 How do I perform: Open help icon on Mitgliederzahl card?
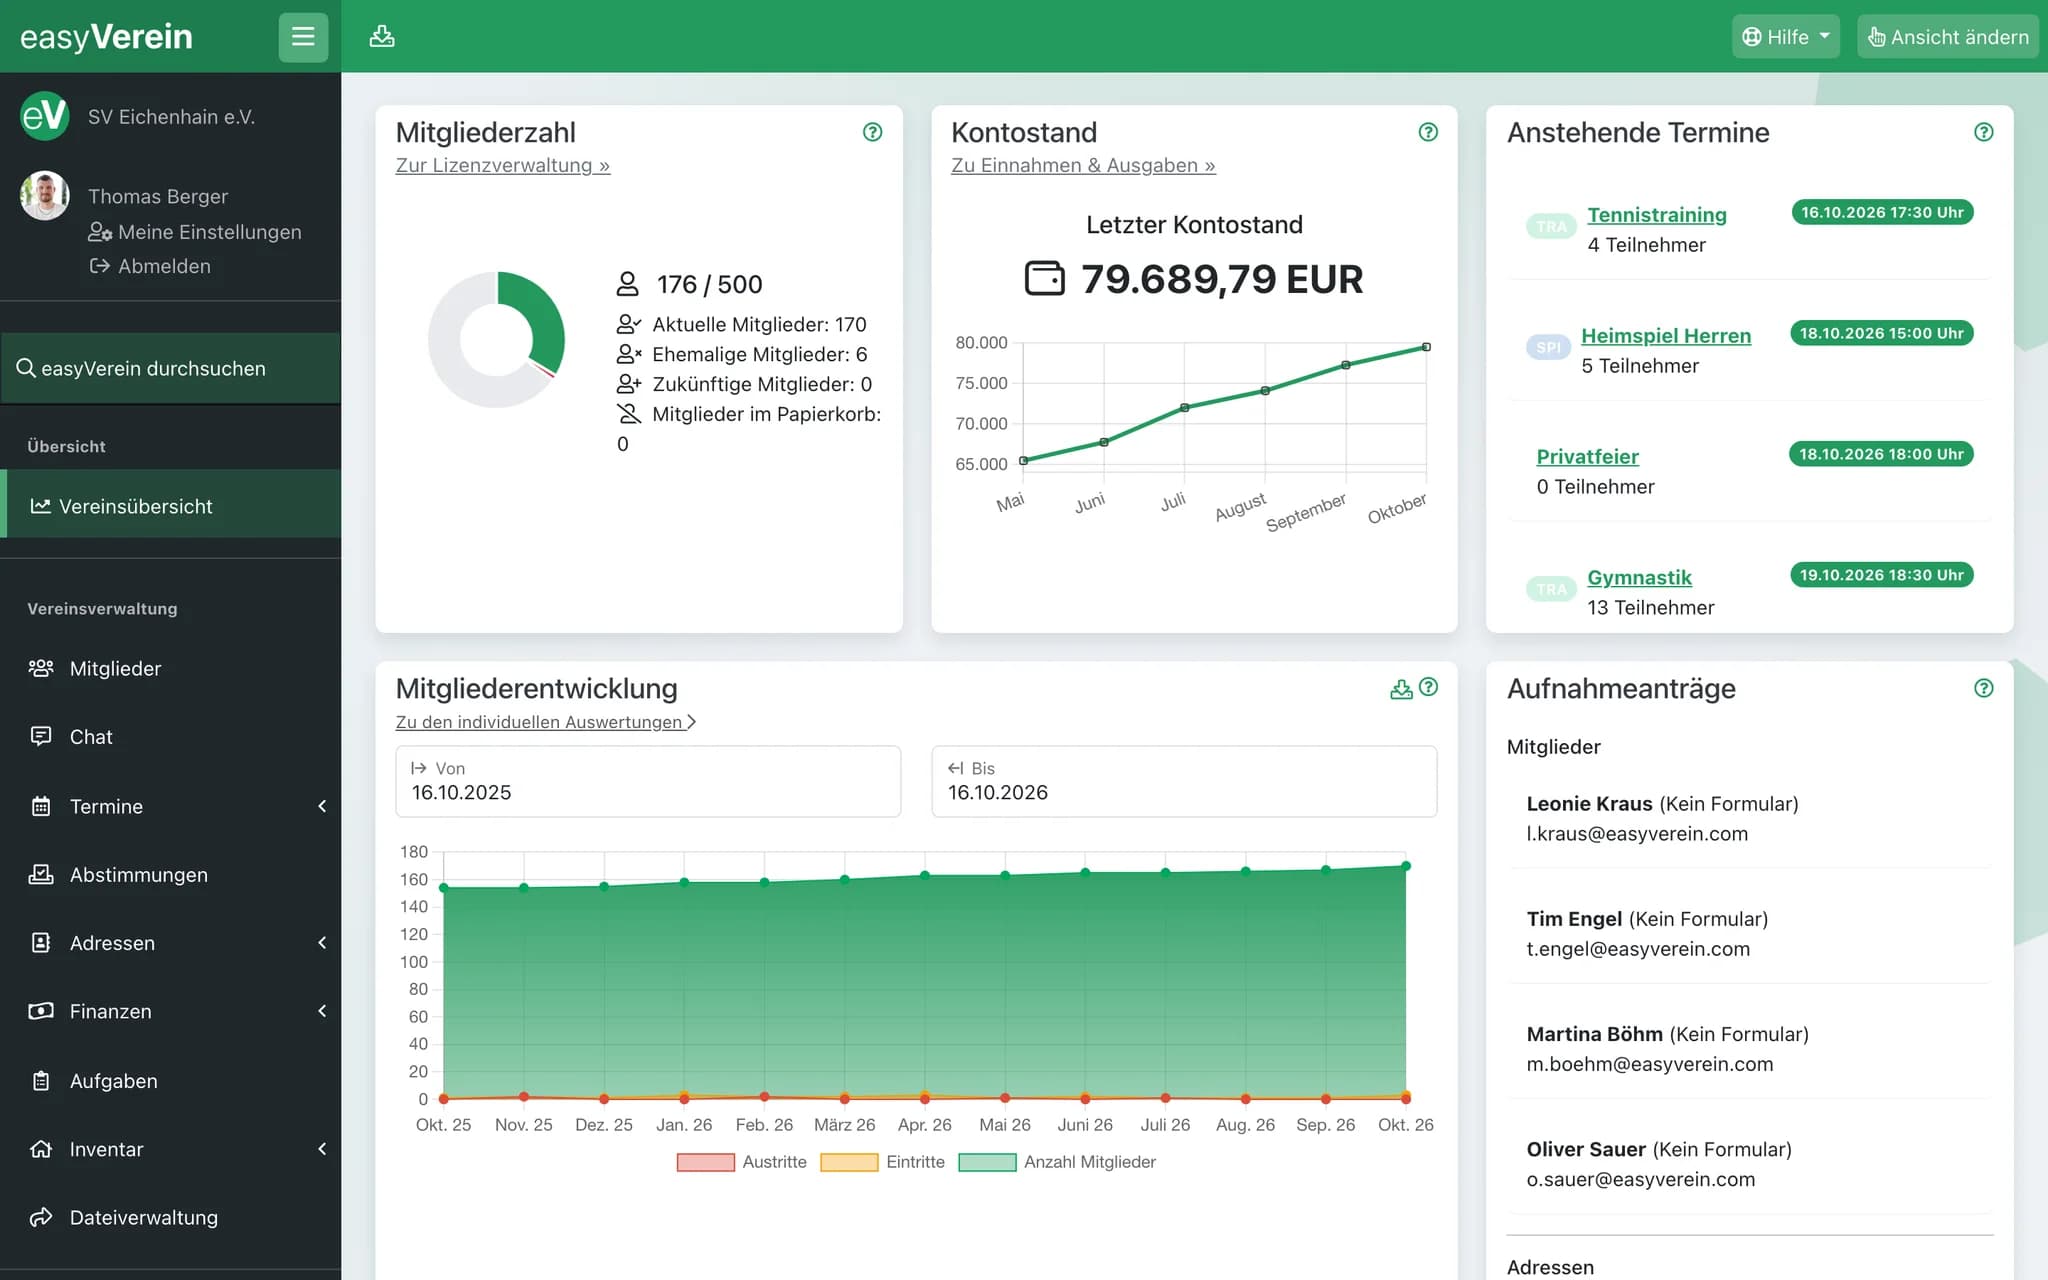tap(872, 132)
